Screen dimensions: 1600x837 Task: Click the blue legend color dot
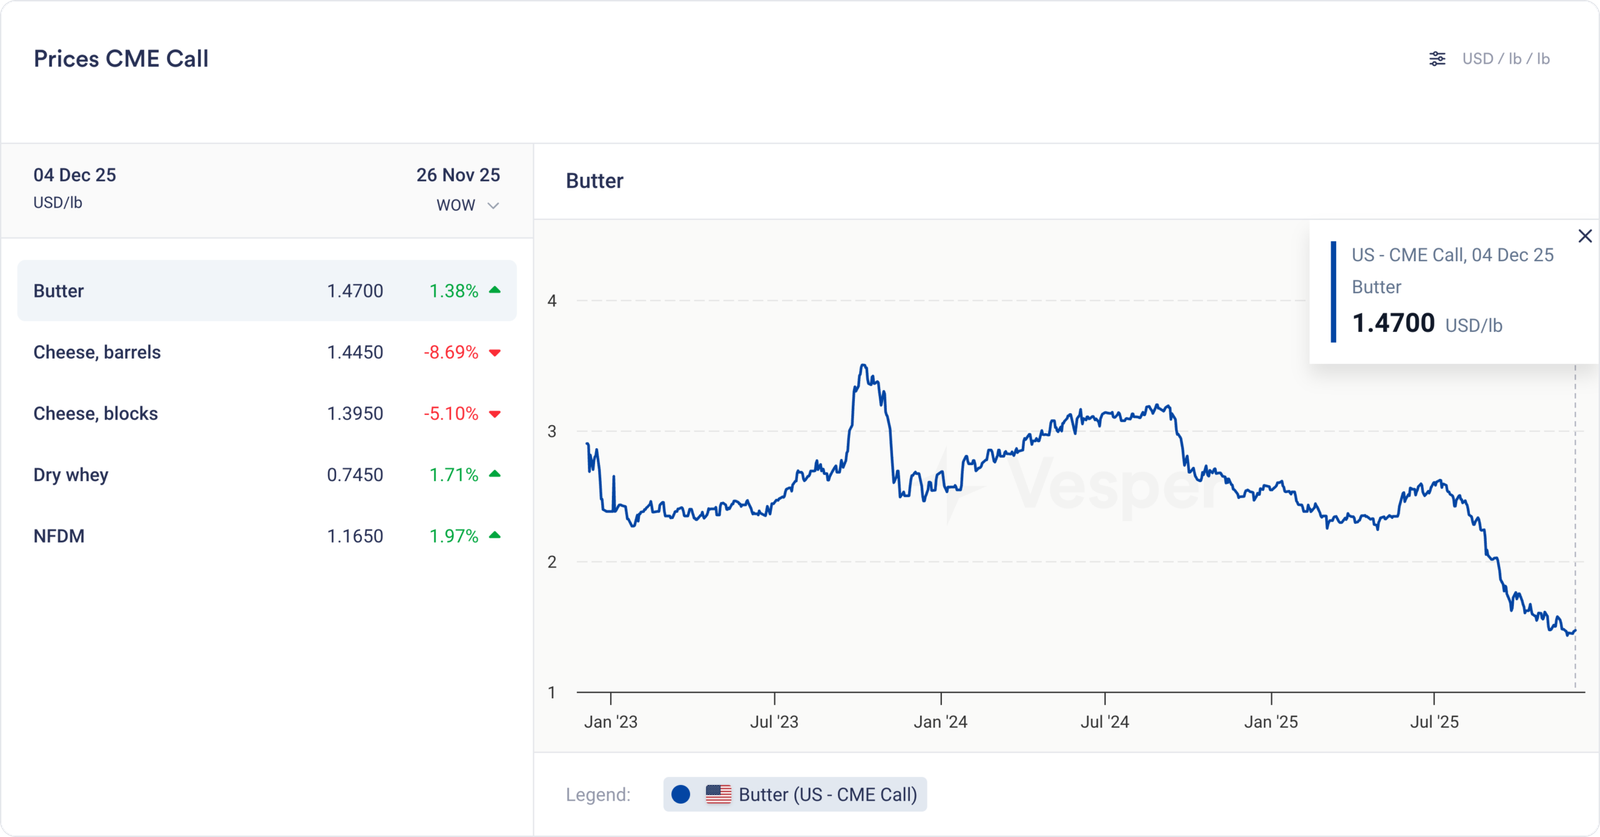(x=681, y=794)
